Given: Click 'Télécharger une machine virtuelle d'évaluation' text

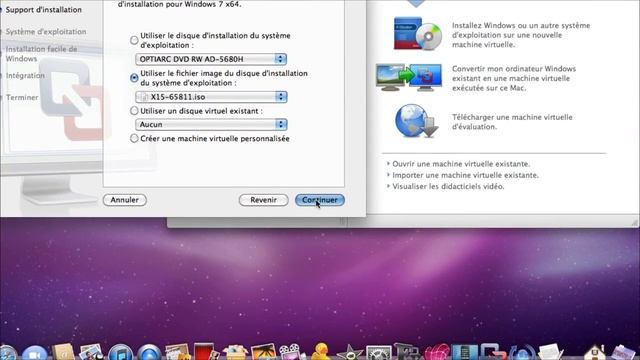Looking at the screenshot, I should [512, 122].
